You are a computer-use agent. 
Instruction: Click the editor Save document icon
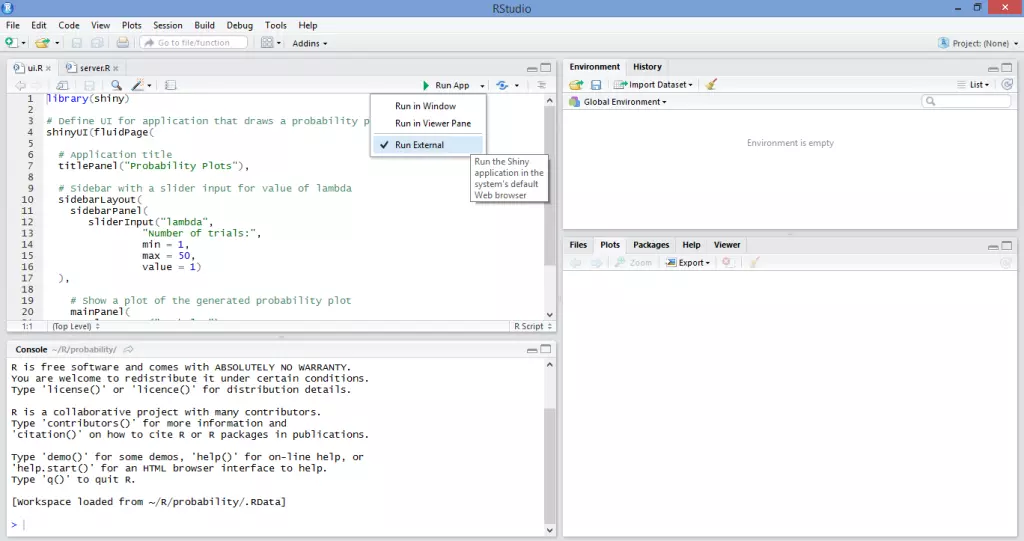click(x=89, y=85)
